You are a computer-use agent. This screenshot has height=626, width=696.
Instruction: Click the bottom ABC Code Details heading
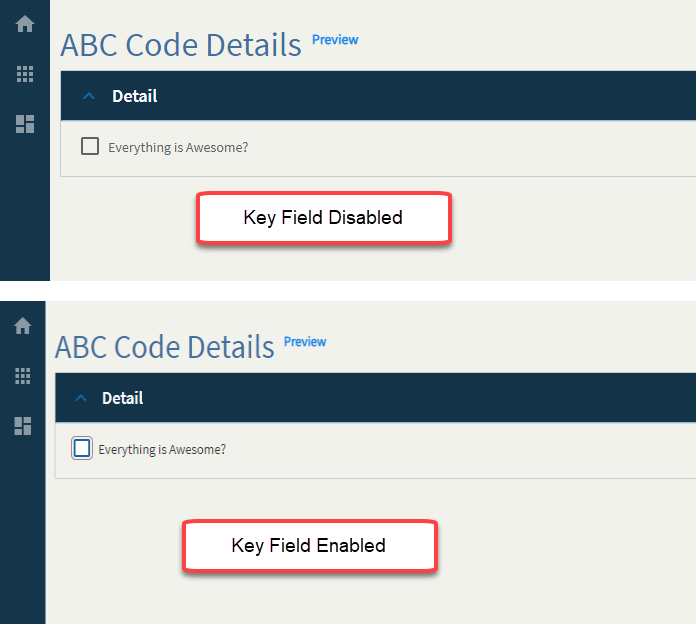coord(165,347)
